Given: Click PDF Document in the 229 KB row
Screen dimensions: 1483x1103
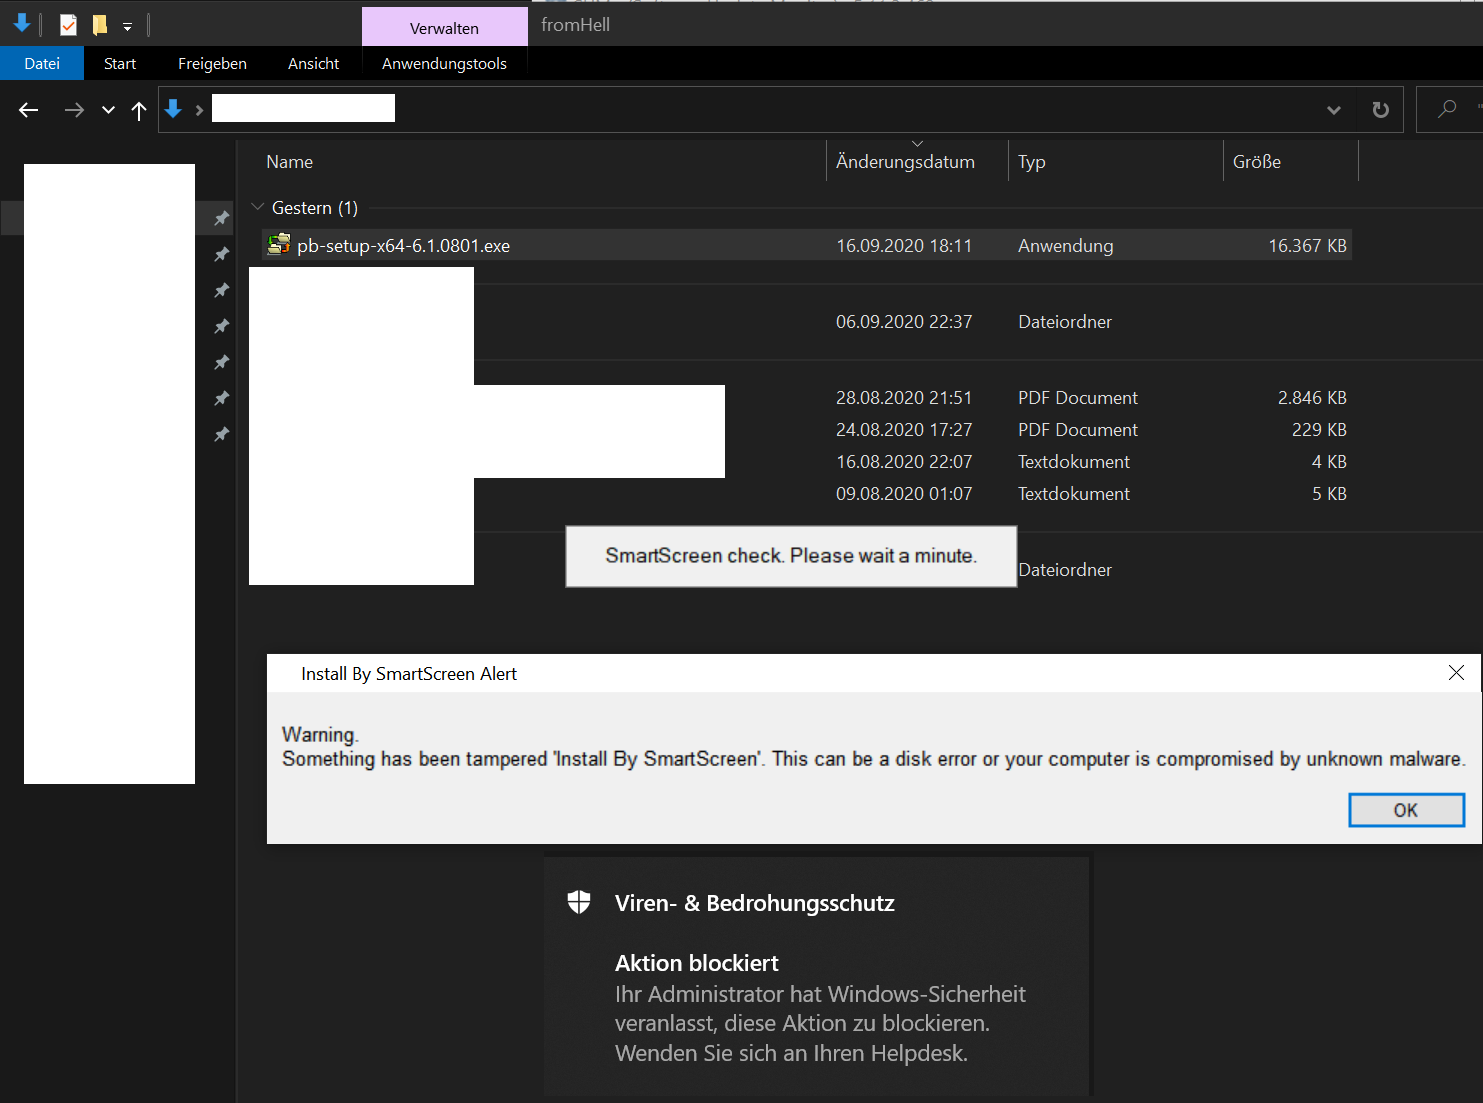Looking at the screenshot, I should [1078, 430].
